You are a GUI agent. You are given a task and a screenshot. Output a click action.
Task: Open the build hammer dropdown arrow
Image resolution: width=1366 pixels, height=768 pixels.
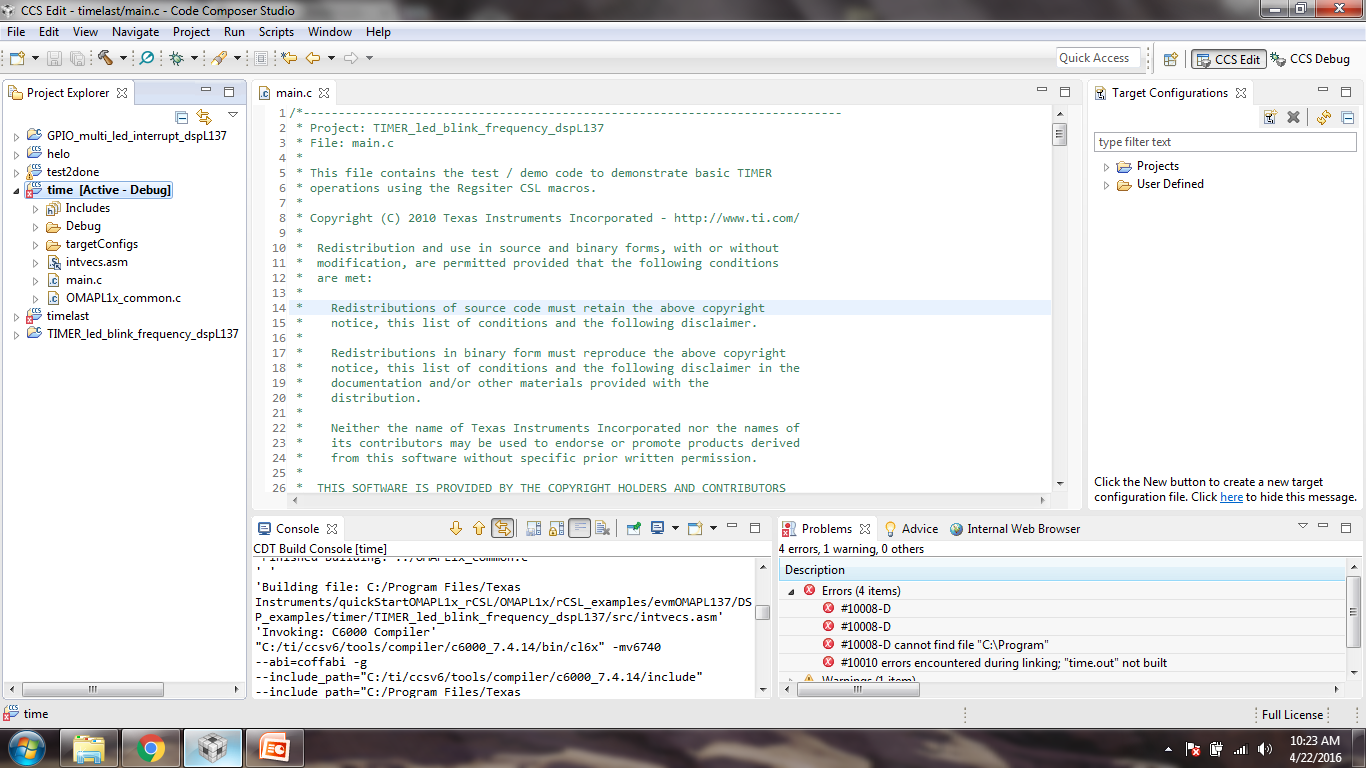coord(123,58)
